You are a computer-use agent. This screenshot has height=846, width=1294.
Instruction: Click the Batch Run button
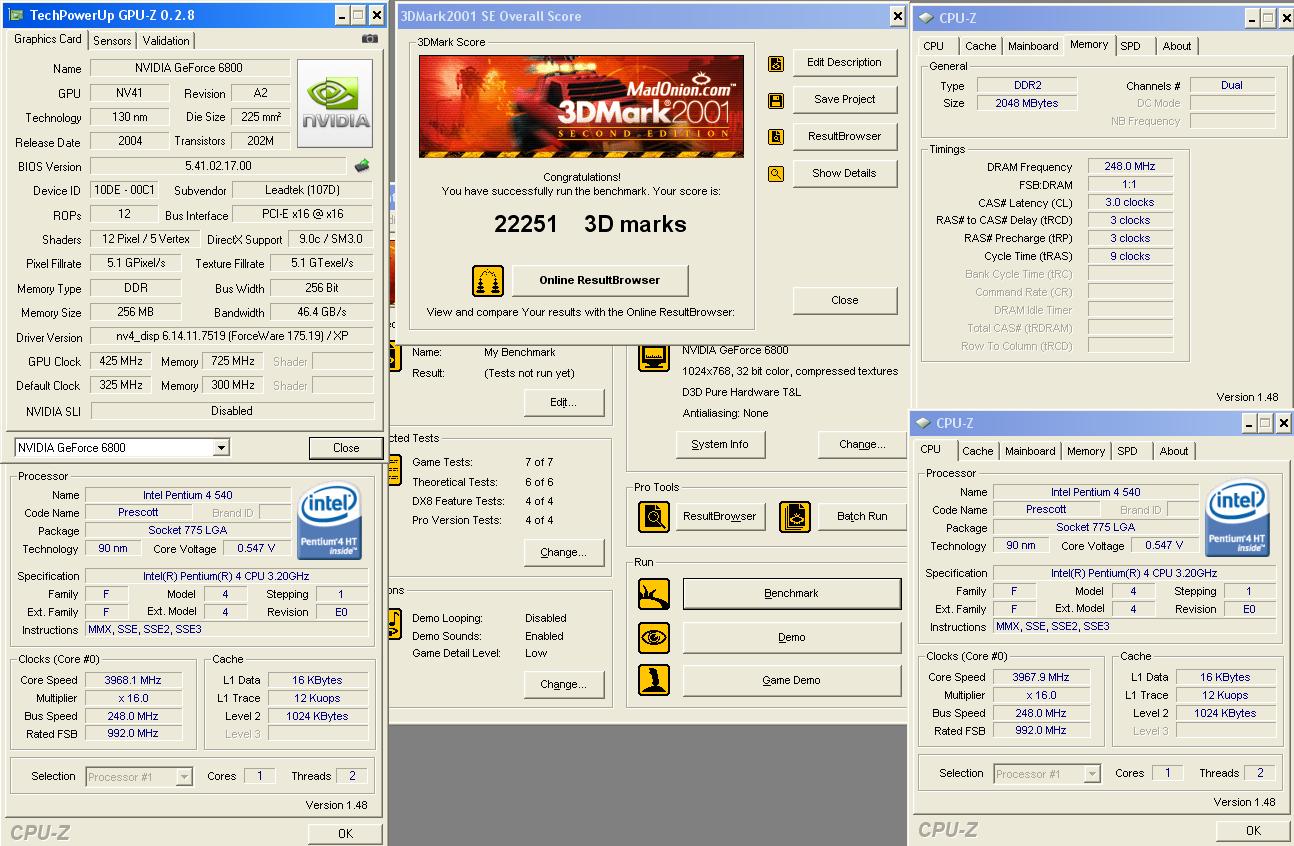click(x=862, y=516)
